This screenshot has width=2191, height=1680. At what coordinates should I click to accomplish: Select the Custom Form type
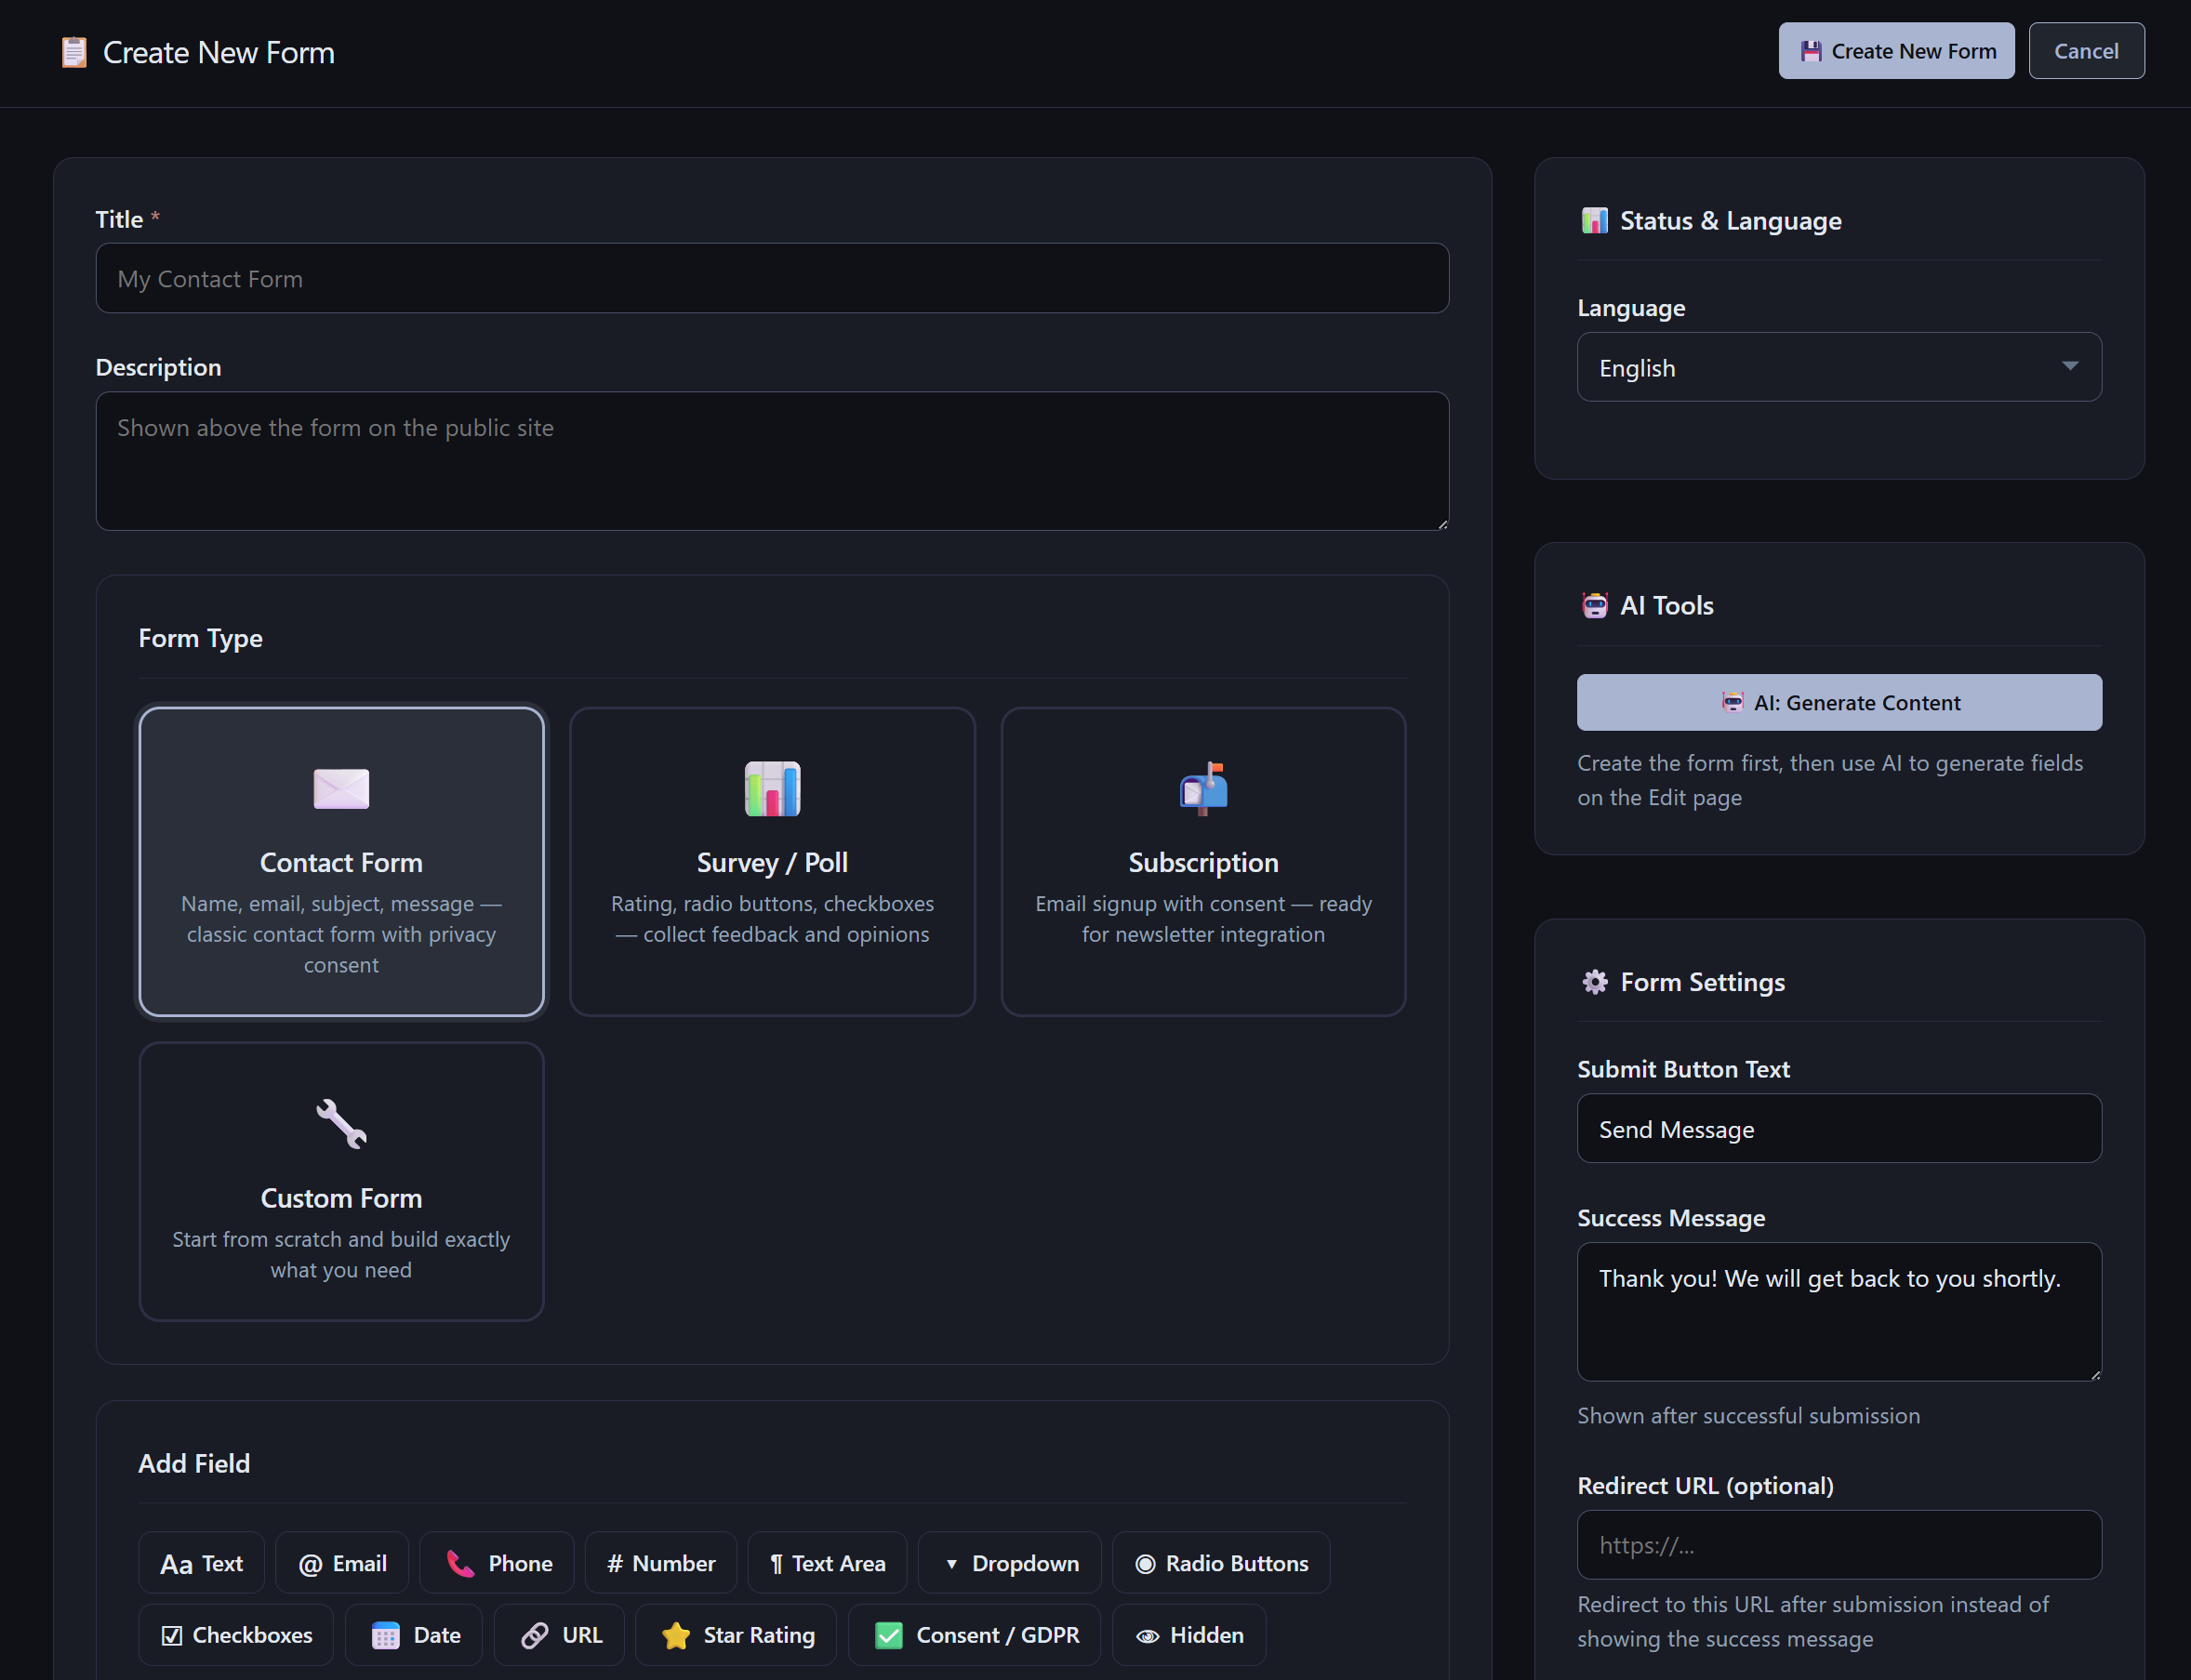pos(341,1181)
